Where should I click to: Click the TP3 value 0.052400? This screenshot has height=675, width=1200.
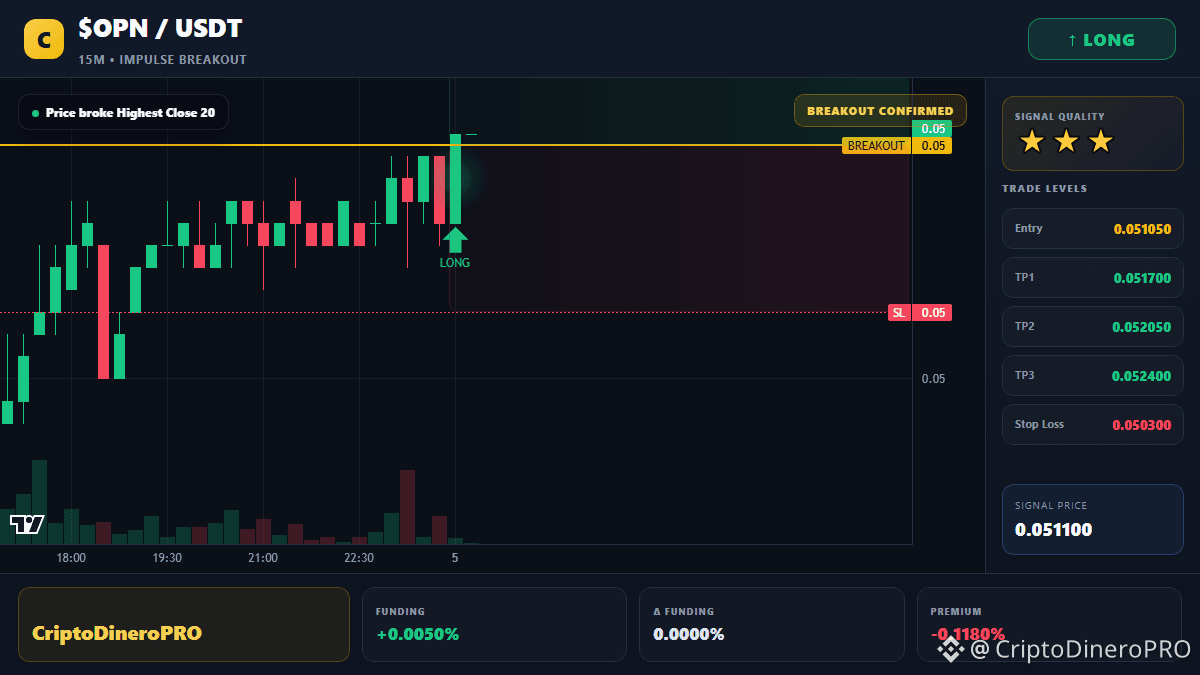1142,376
